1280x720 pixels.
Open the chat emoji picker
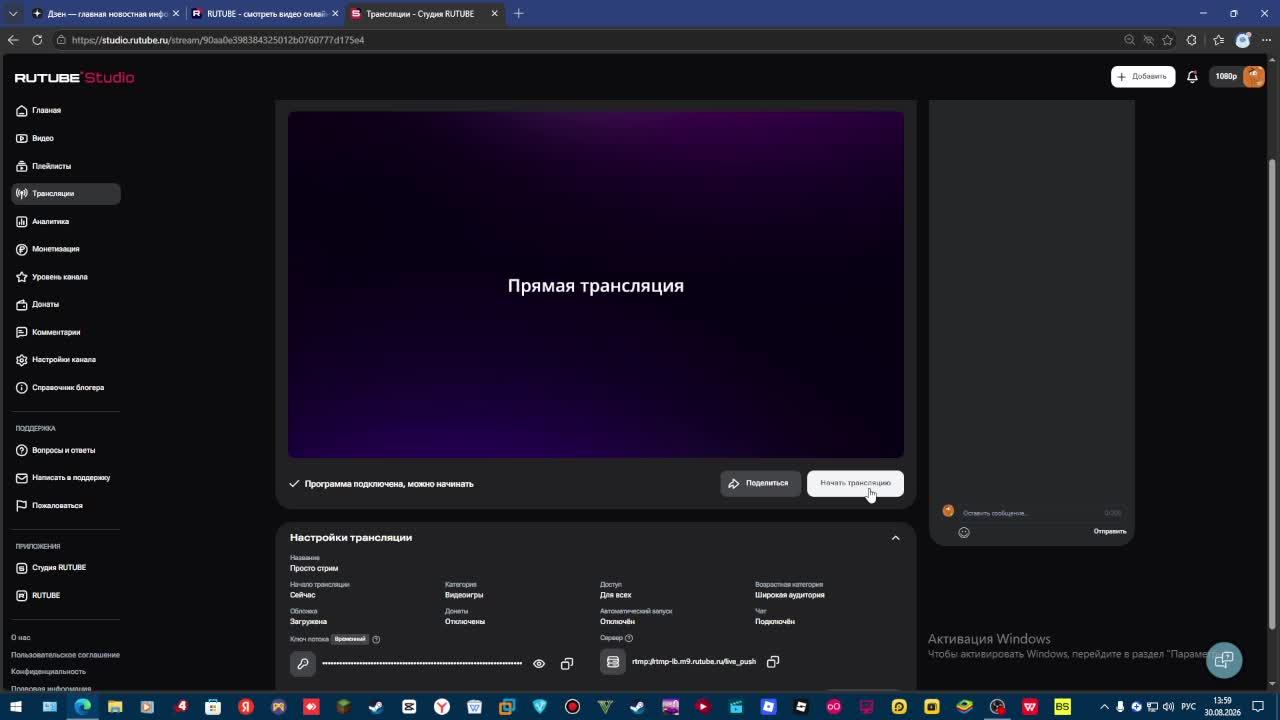pyautogui.click(x=964, y=533)
